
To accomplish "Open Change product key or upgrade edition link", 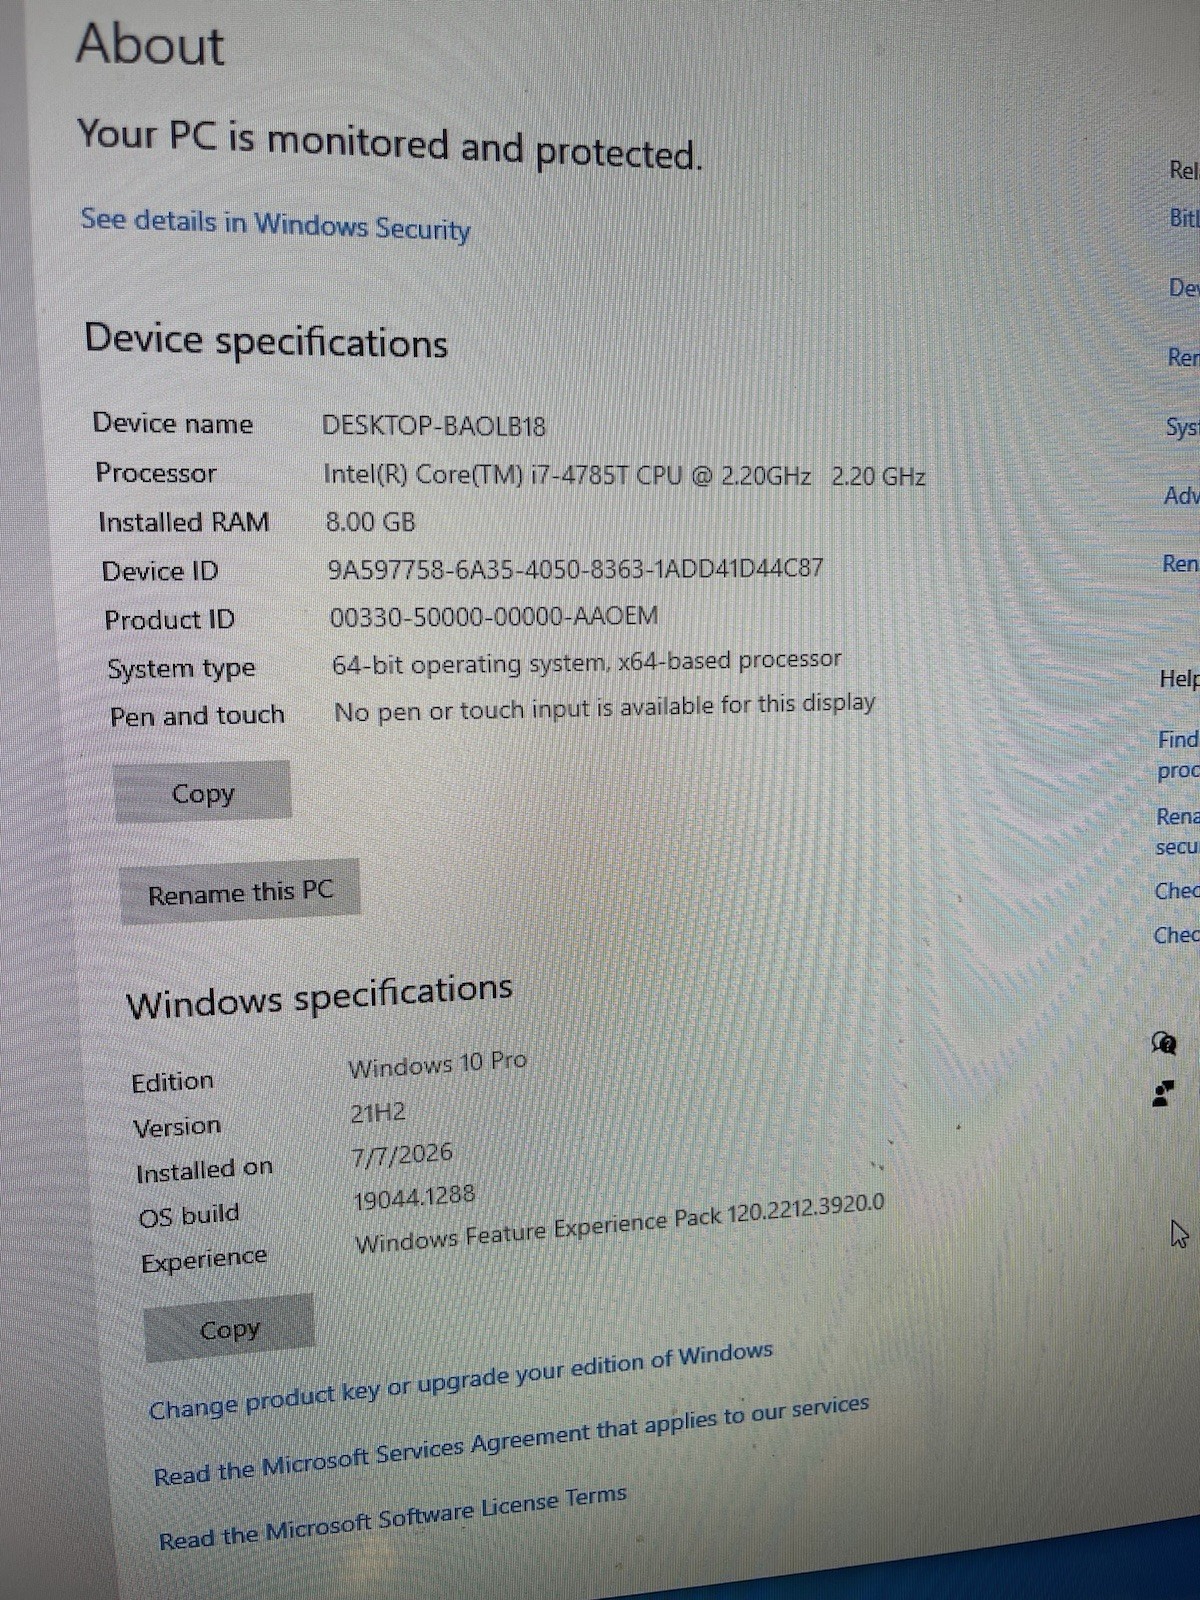I will (461, 1382).
